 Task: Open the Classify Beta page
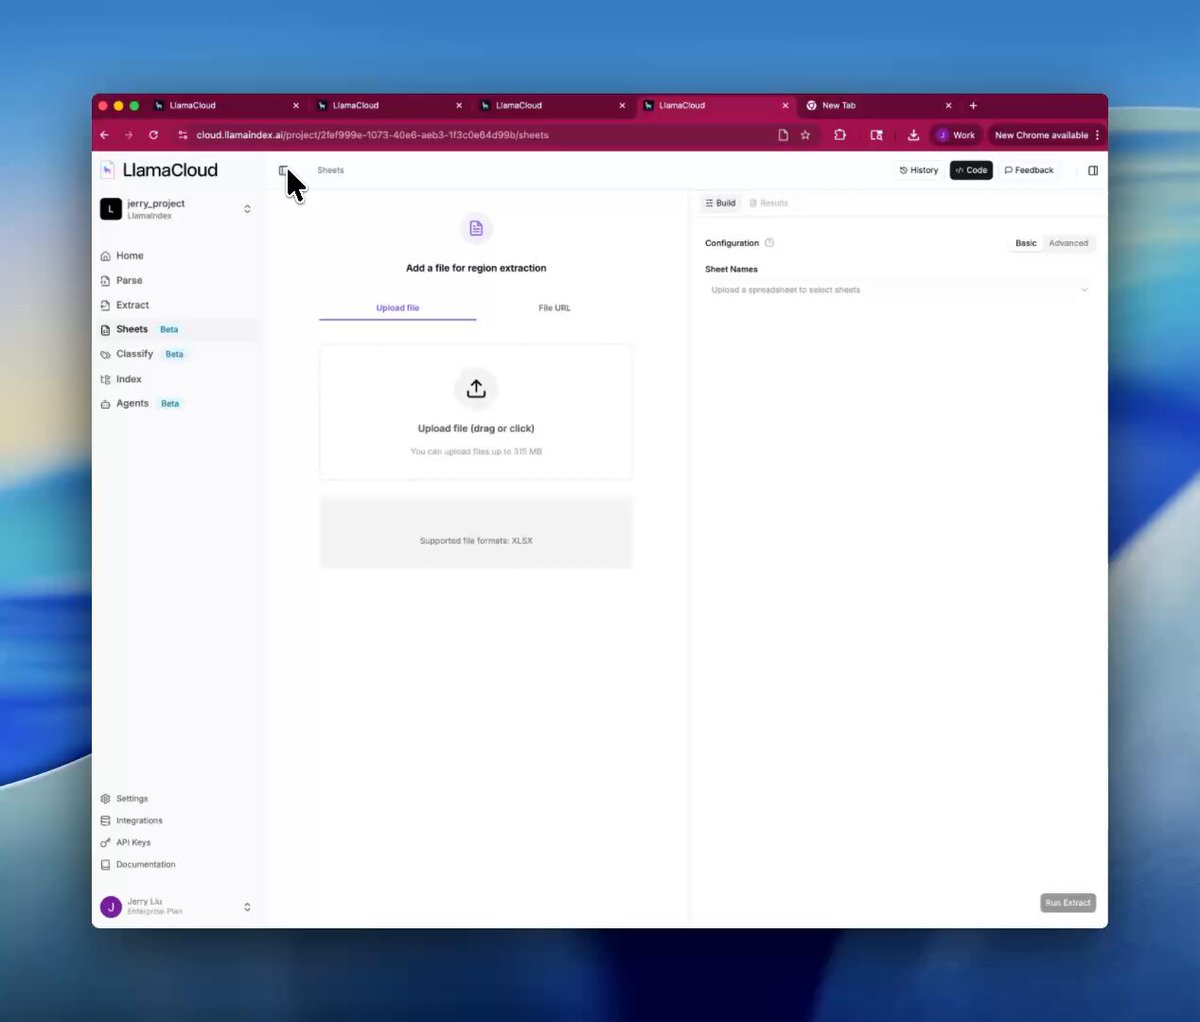143,354
